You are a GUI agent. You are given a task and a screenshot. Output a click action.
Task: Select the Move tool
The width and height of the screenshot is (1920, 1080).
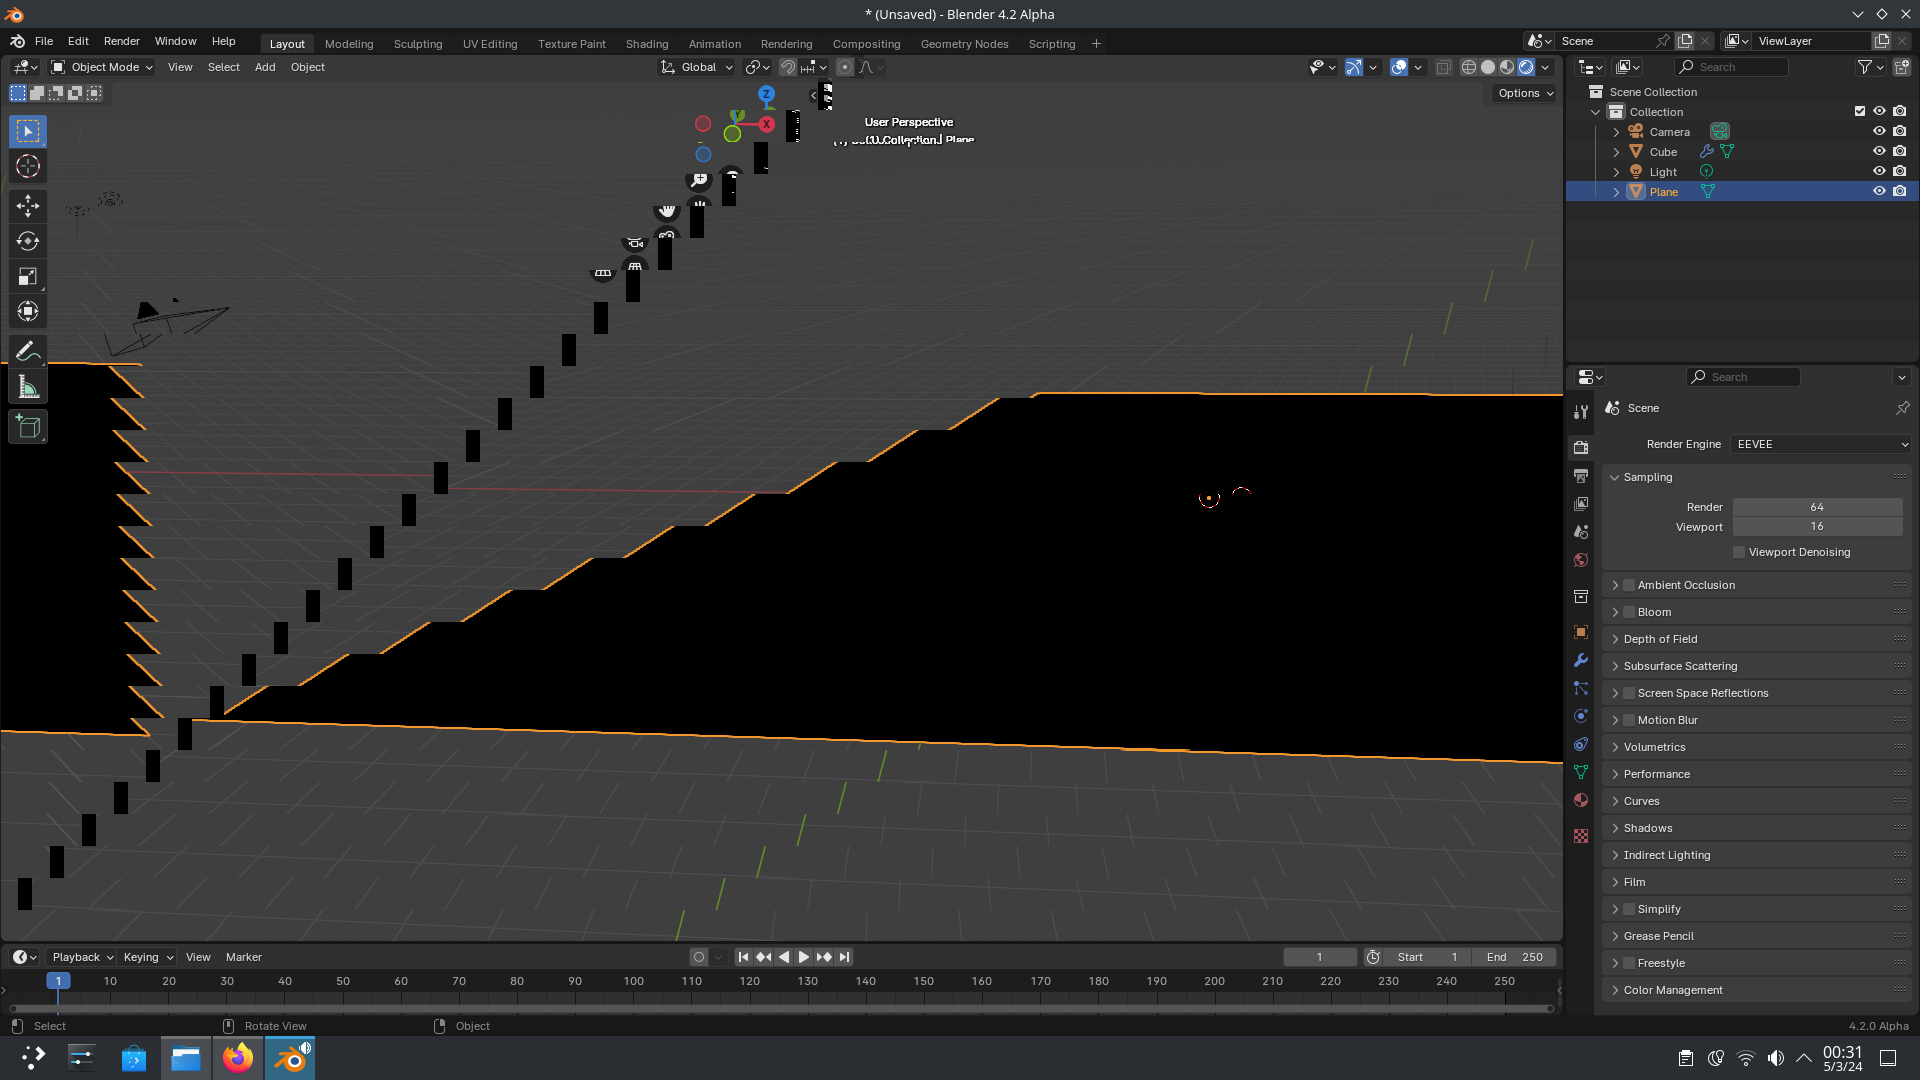pos(28,206)
